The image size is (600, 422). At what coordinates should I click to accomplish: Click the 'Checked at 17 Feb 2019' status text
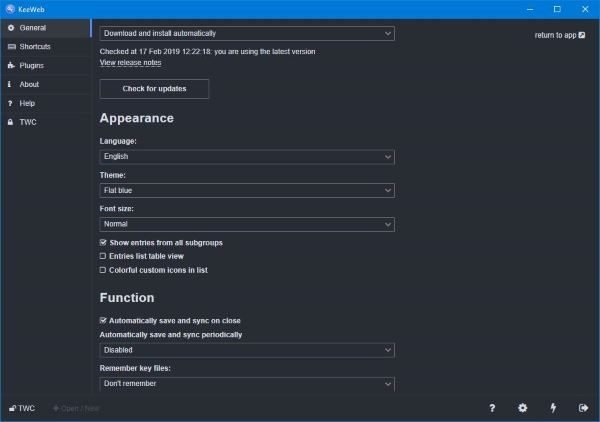click(x=207, y=52)
